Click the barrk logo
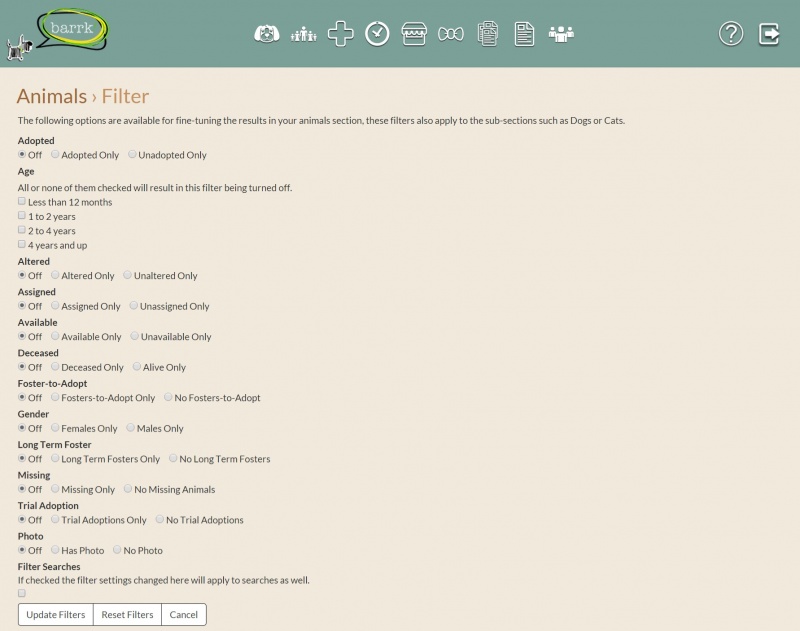Image resolution: width=800 pixels, height=631 pixels. pos(57,33)
